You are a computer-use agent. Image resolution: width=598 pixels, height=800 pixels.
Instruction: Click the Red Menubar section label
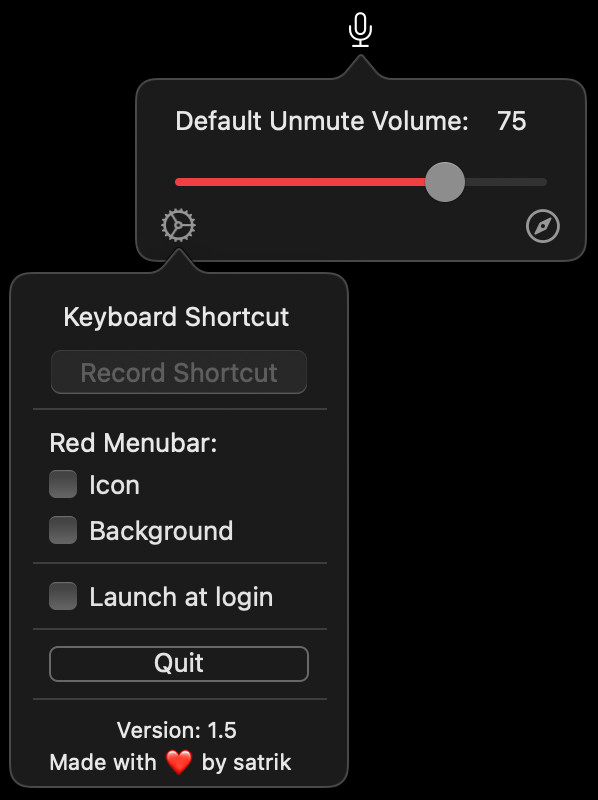[x=133, y=443]
